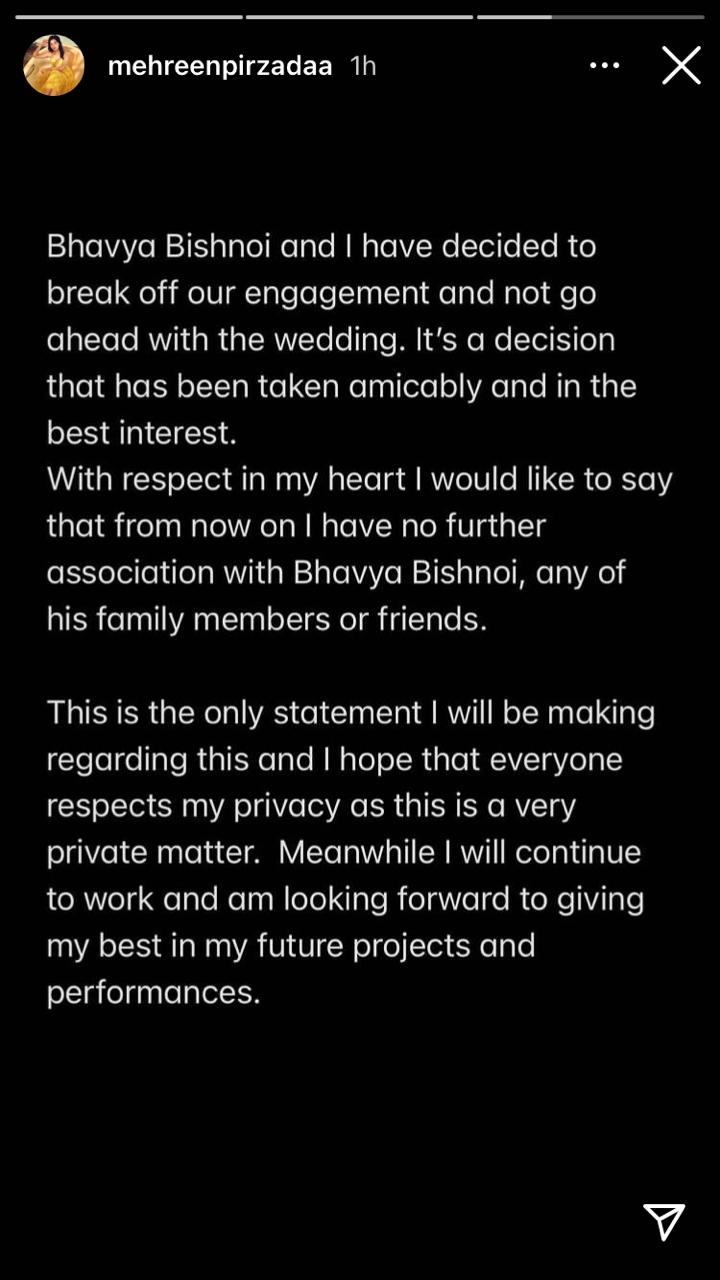720x1280 pixels.
Task: Click the "my best in my future projects" line
Action: (x=291, y=945)
